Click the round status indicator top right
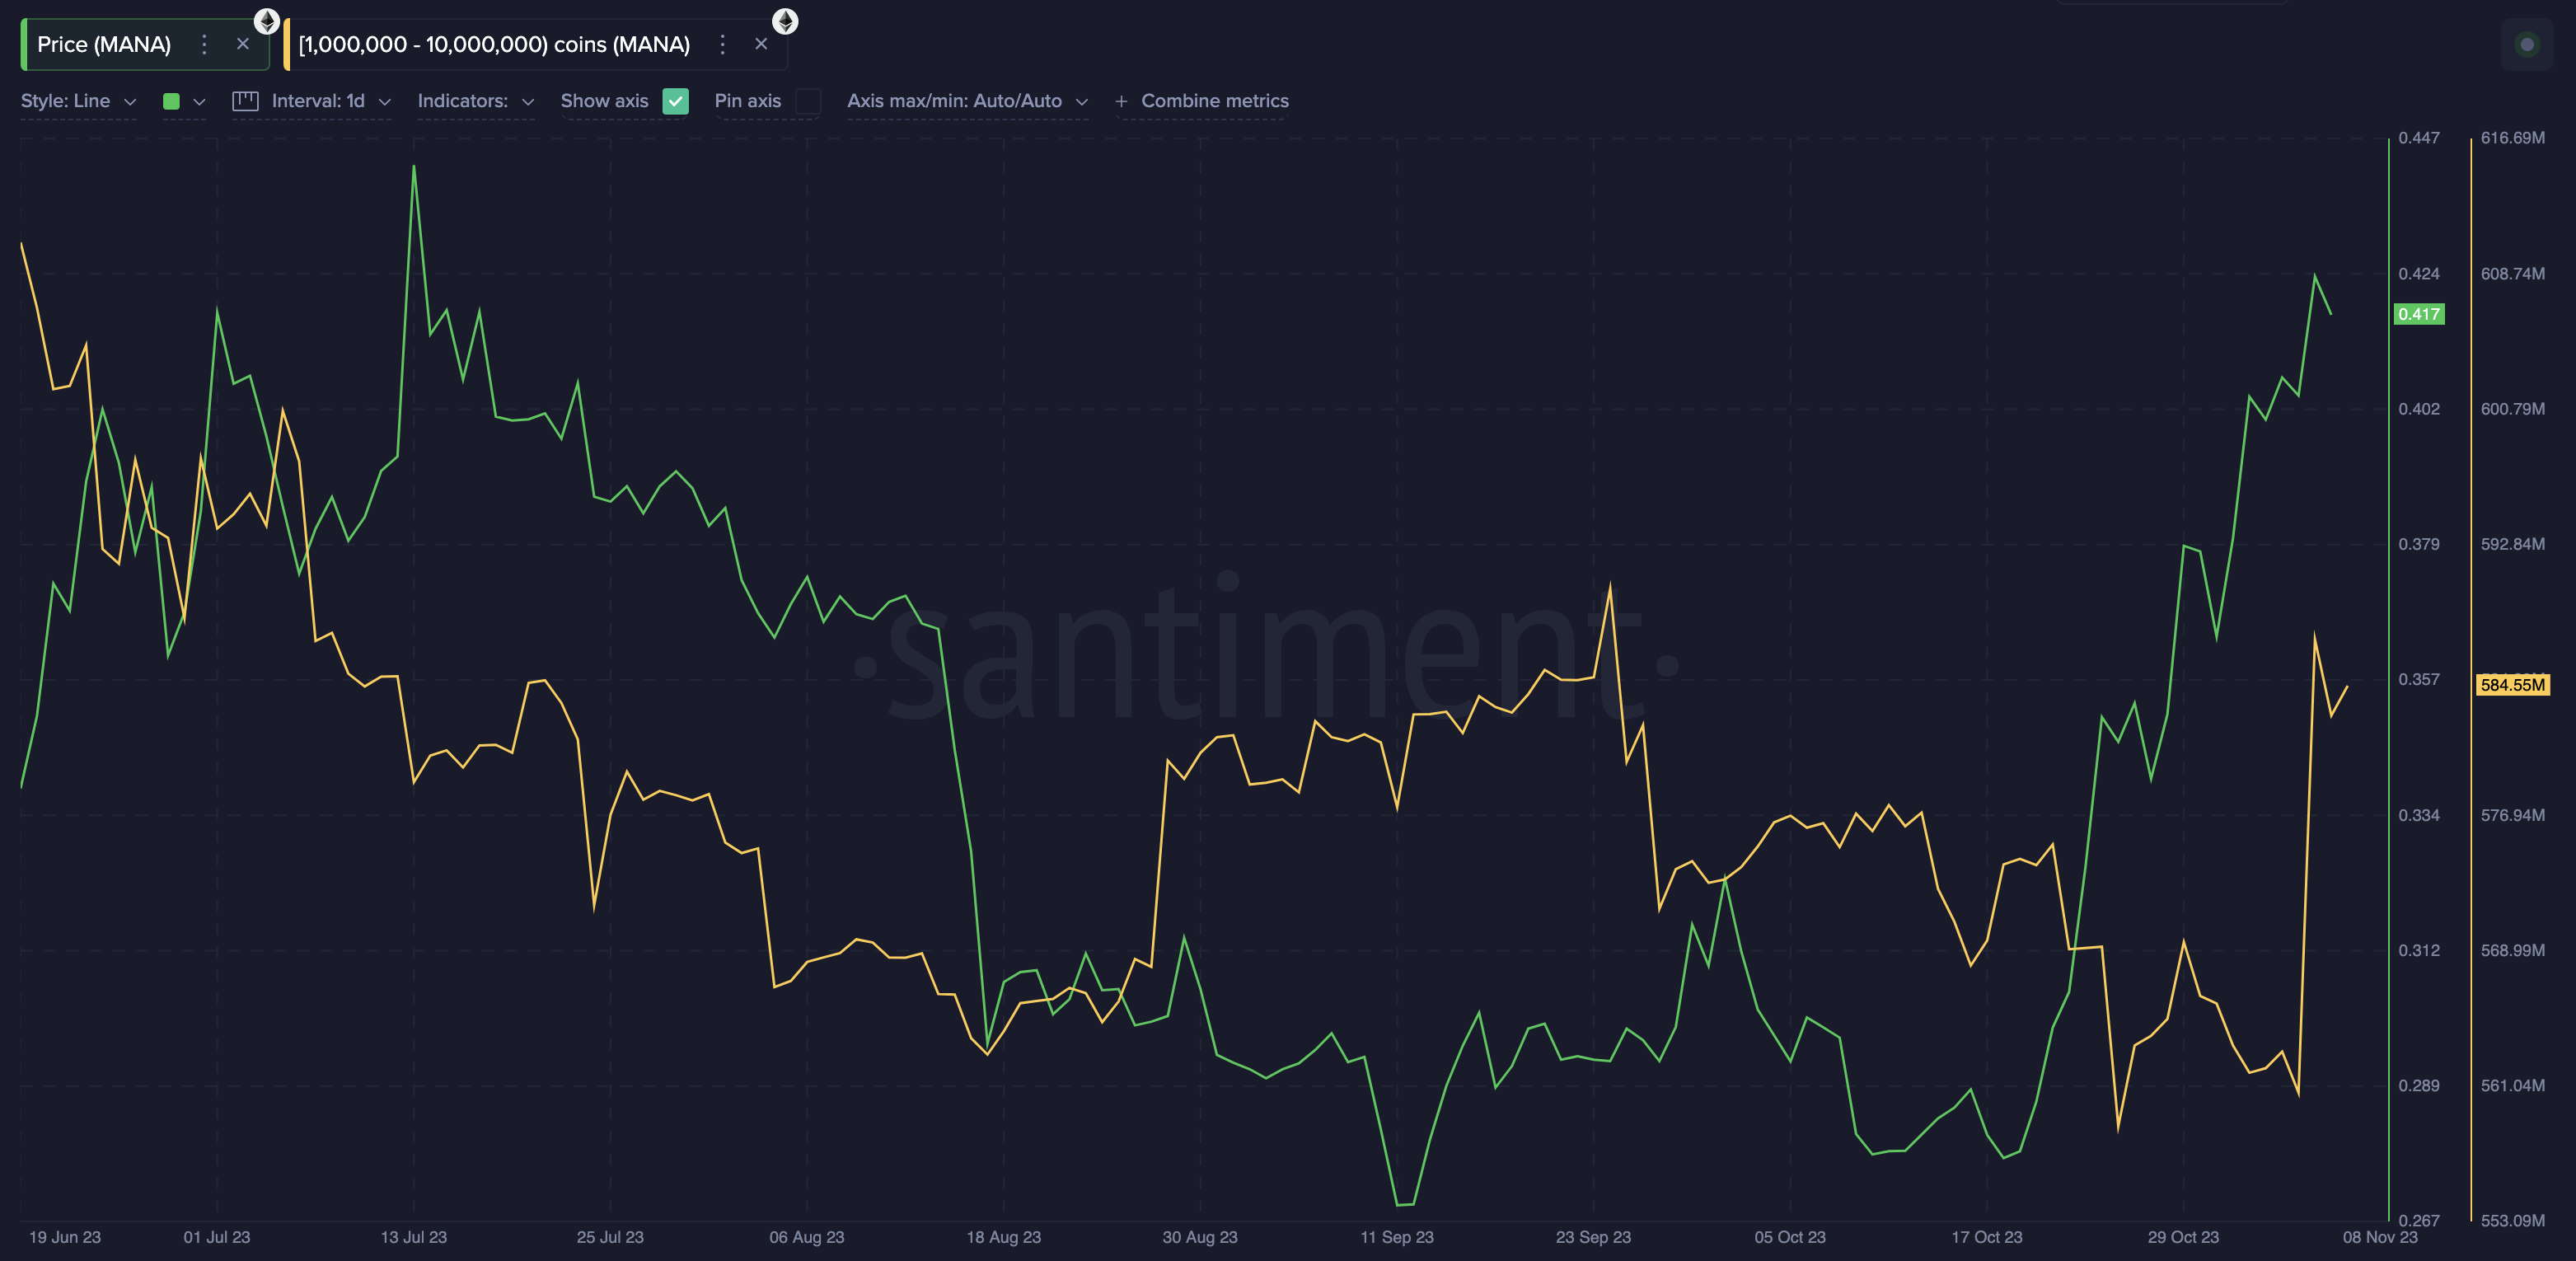The height and width of the screenshot is (1261, 2576). [2527, 44]
